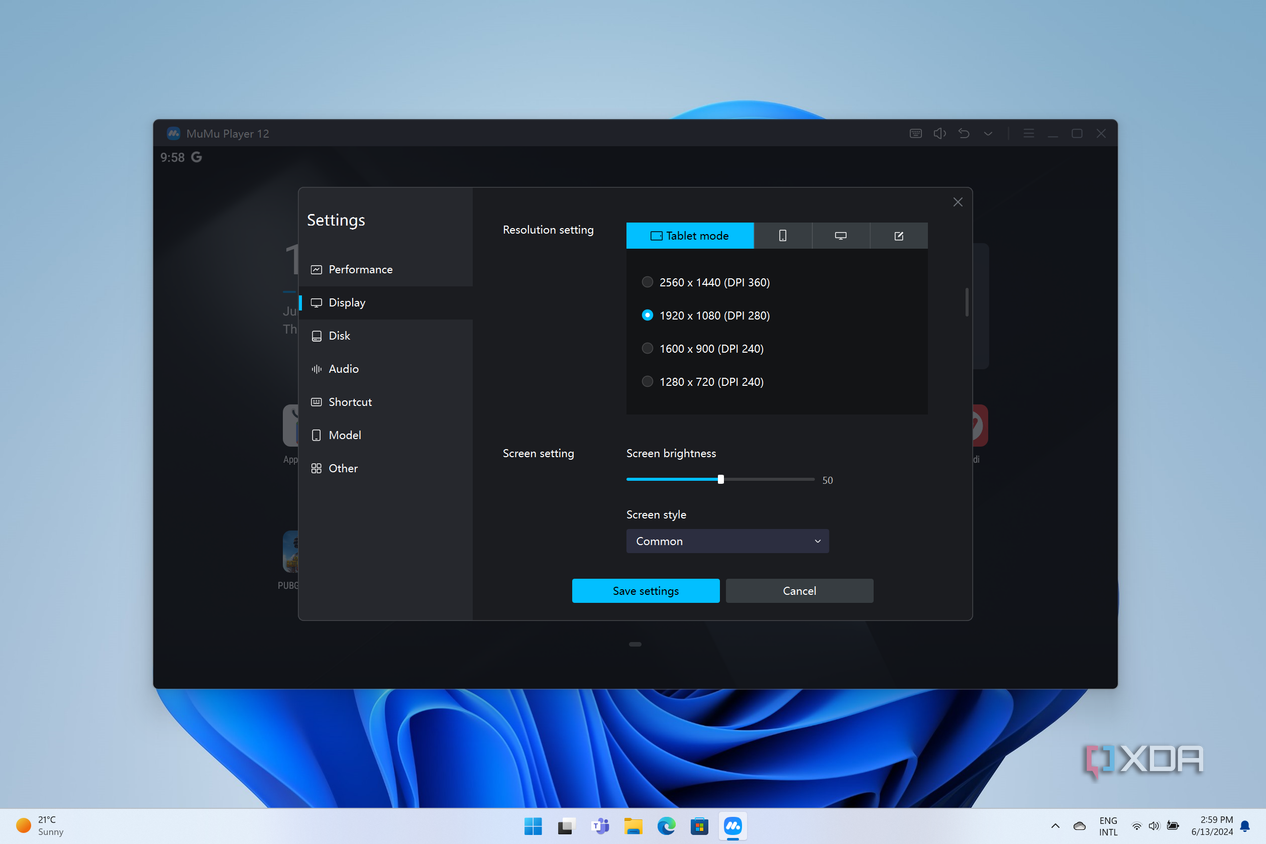1266x844 pixels.
Task: Open Task View on the taskbar
Action: pos(566,826)
